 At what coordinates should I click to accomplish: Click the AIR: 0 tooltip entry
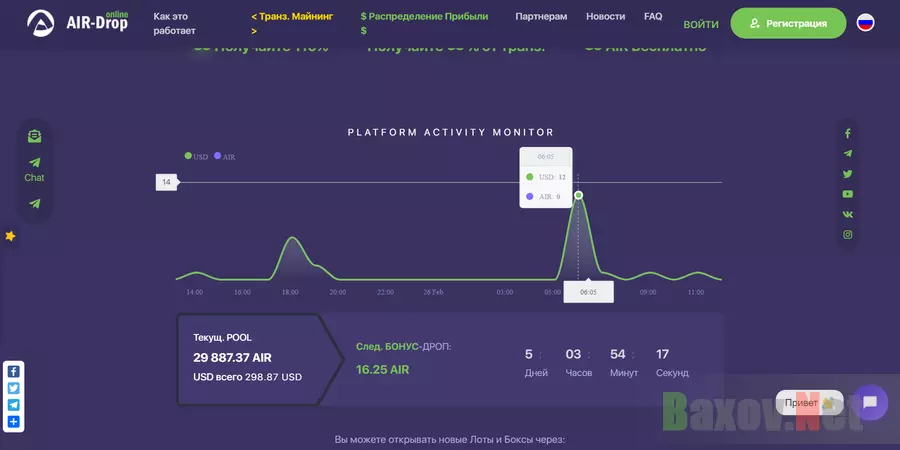point(543,196)
